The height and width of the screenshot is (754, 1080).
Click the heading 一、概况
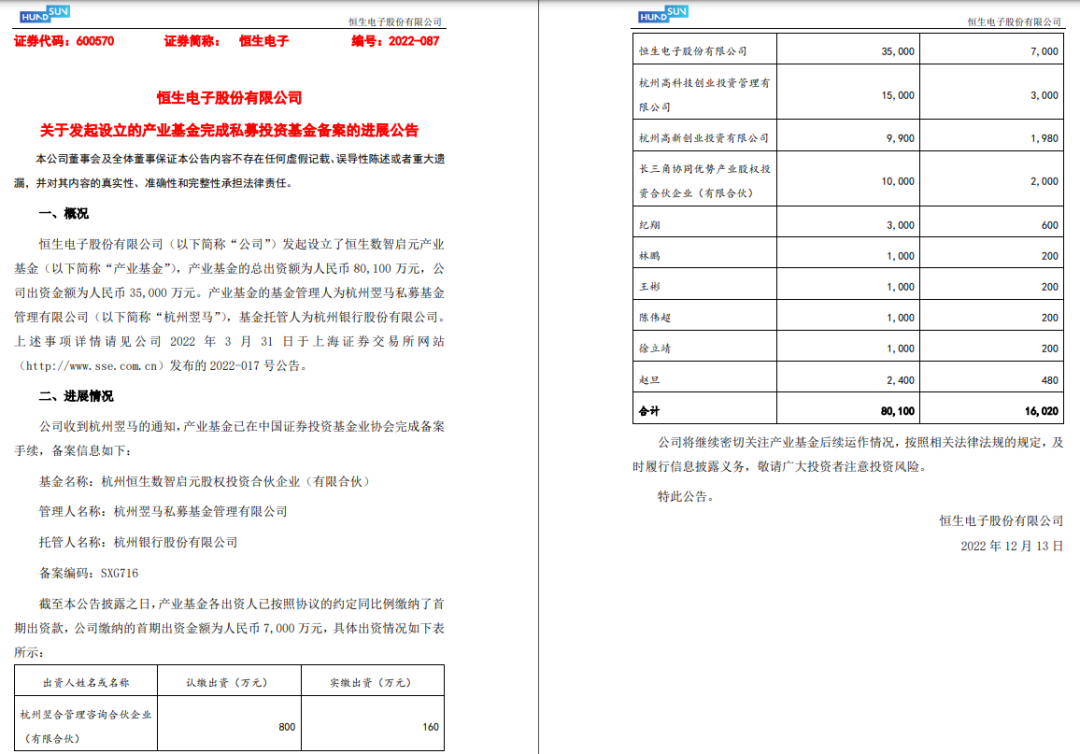point(64,213)
